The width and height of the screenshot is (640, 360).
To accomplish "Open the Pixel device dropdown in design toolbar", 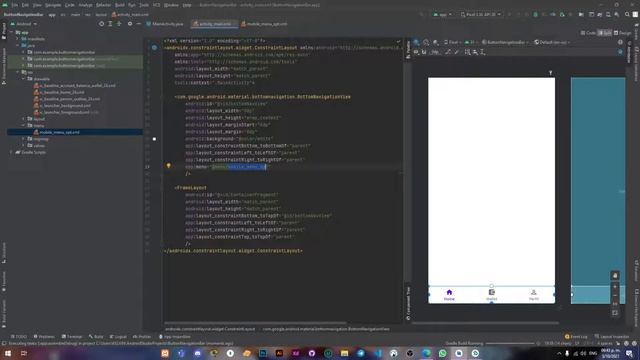I will 452,42.
